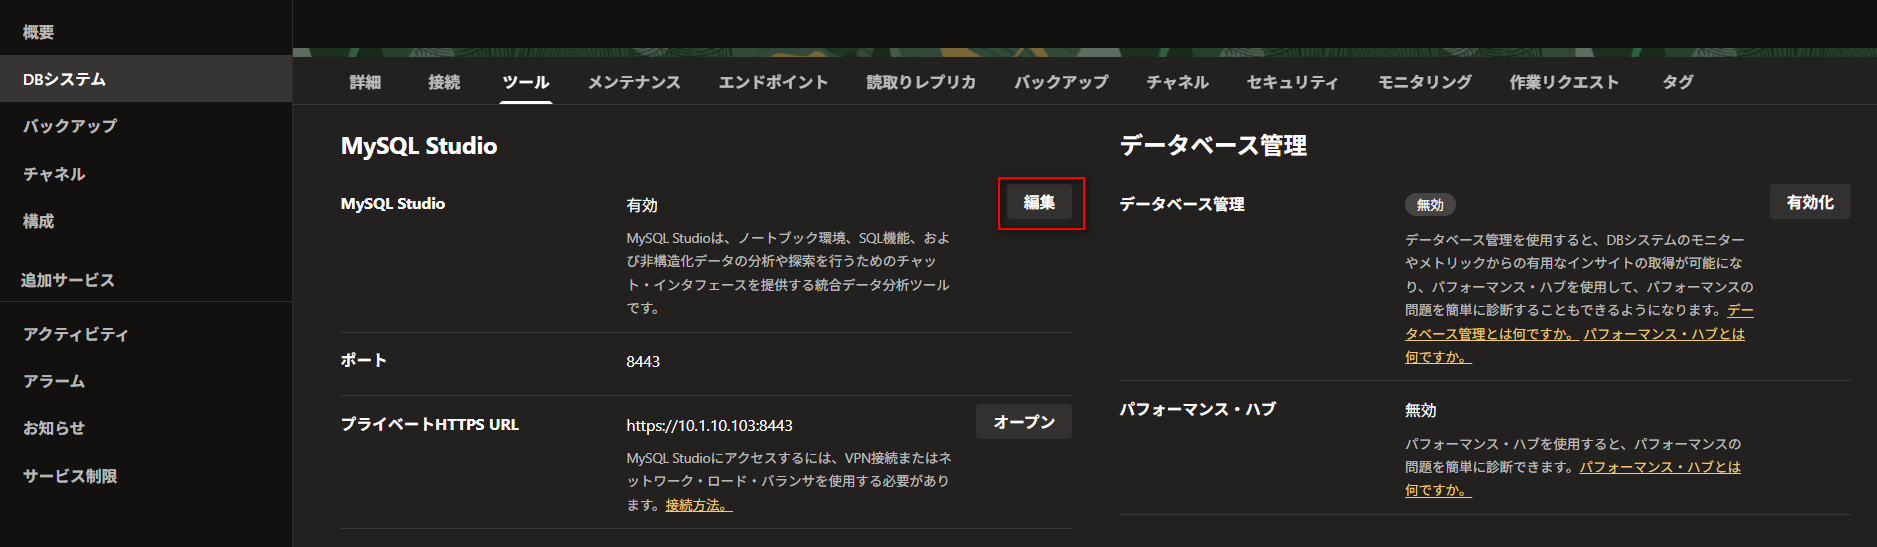The width and height of the screenshot is (1877, 547).
Task: Select the セキュリティ tab
Action: (1292, 82)
